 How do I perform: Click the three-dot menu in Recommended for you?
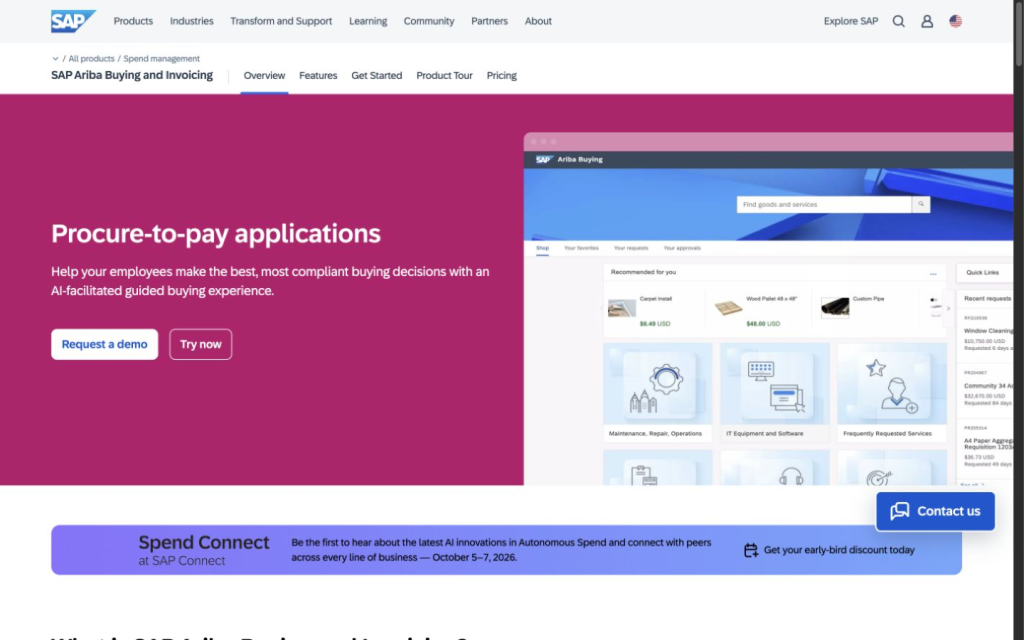(933, 273)
